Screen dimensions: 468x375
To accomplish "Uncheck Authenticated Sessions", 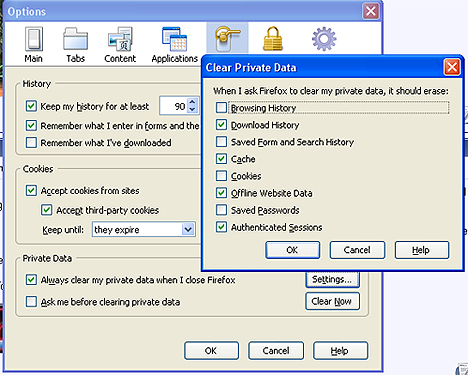I will (x=221, y=227).
